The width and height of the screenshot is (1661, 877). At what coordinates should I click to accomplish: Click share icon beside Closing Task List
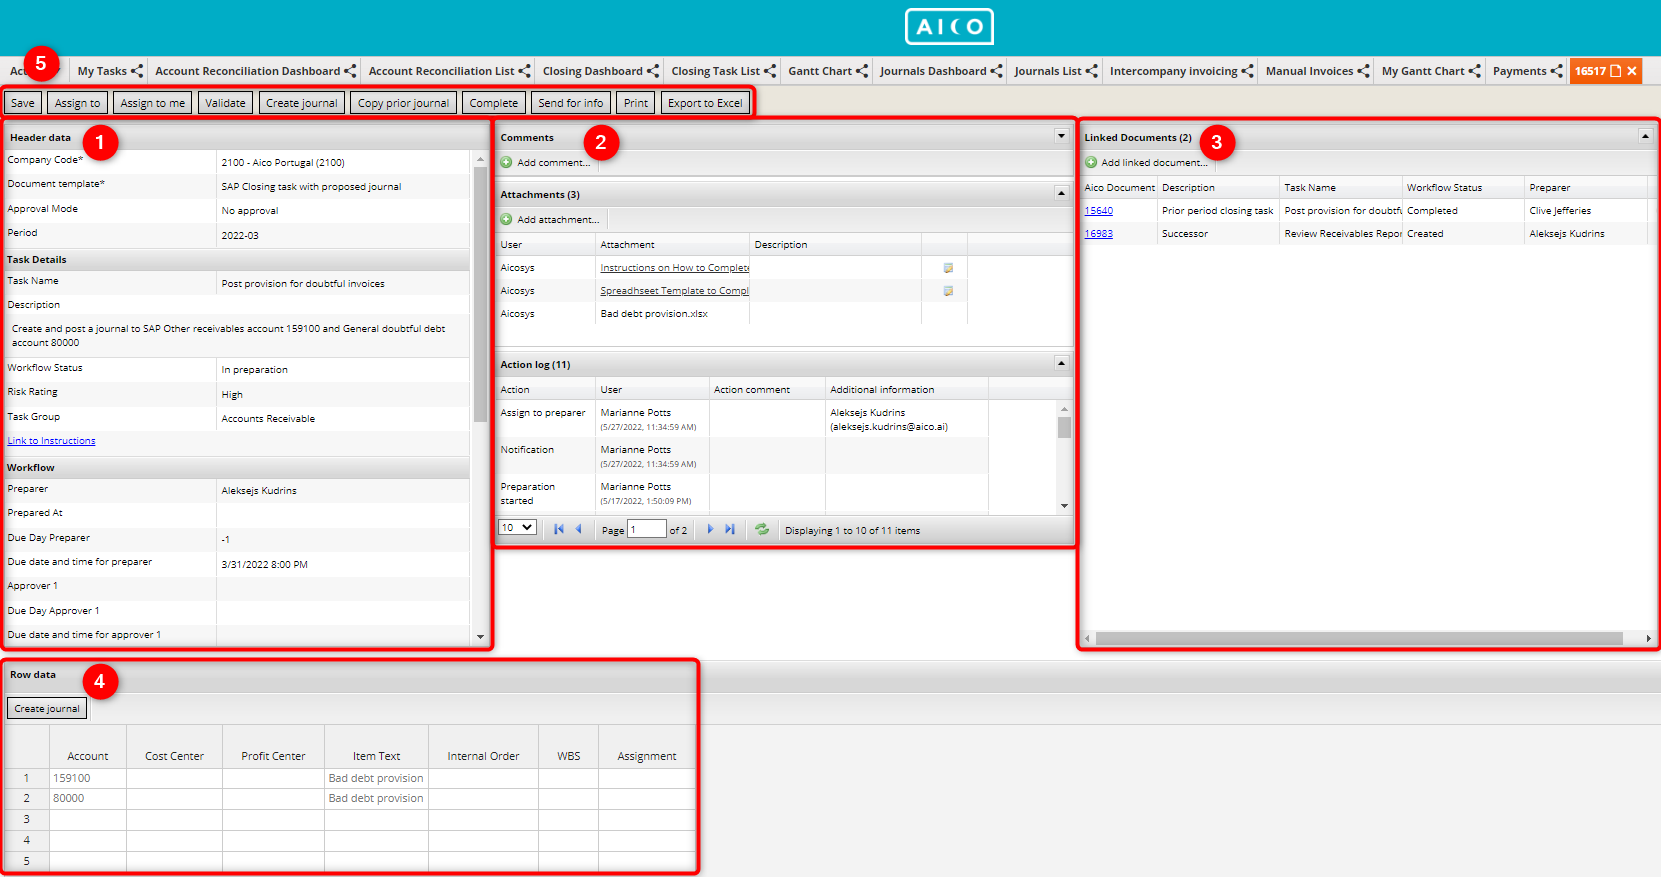click(770, 71)
